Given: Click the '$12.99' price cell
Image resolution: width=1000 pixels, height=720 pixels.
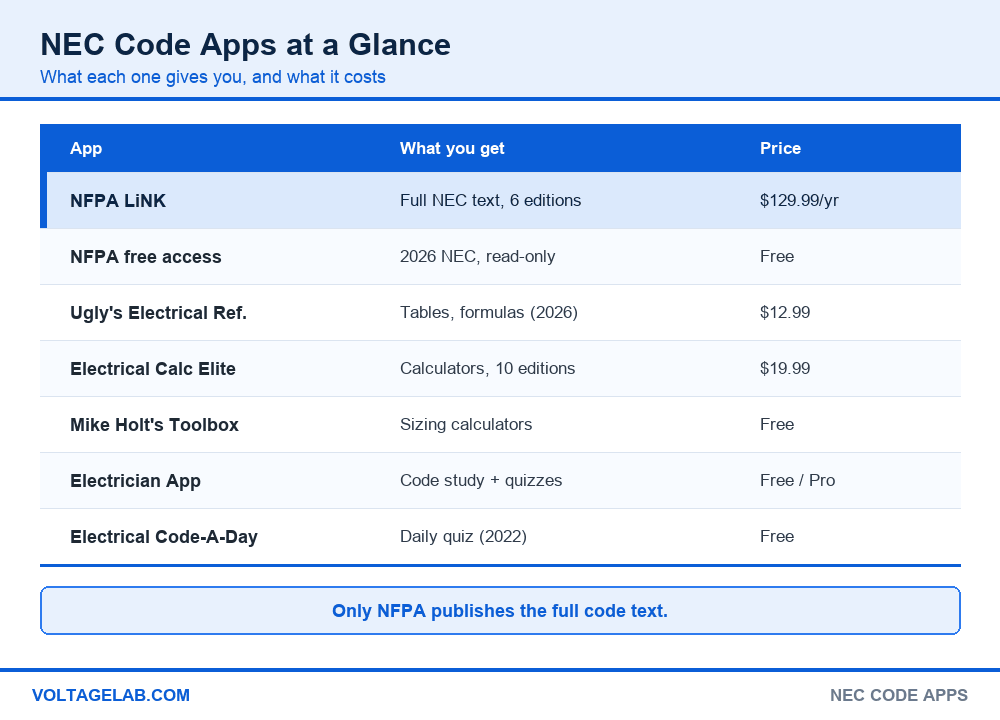Looking at the screenshot, I should (785, 312).
